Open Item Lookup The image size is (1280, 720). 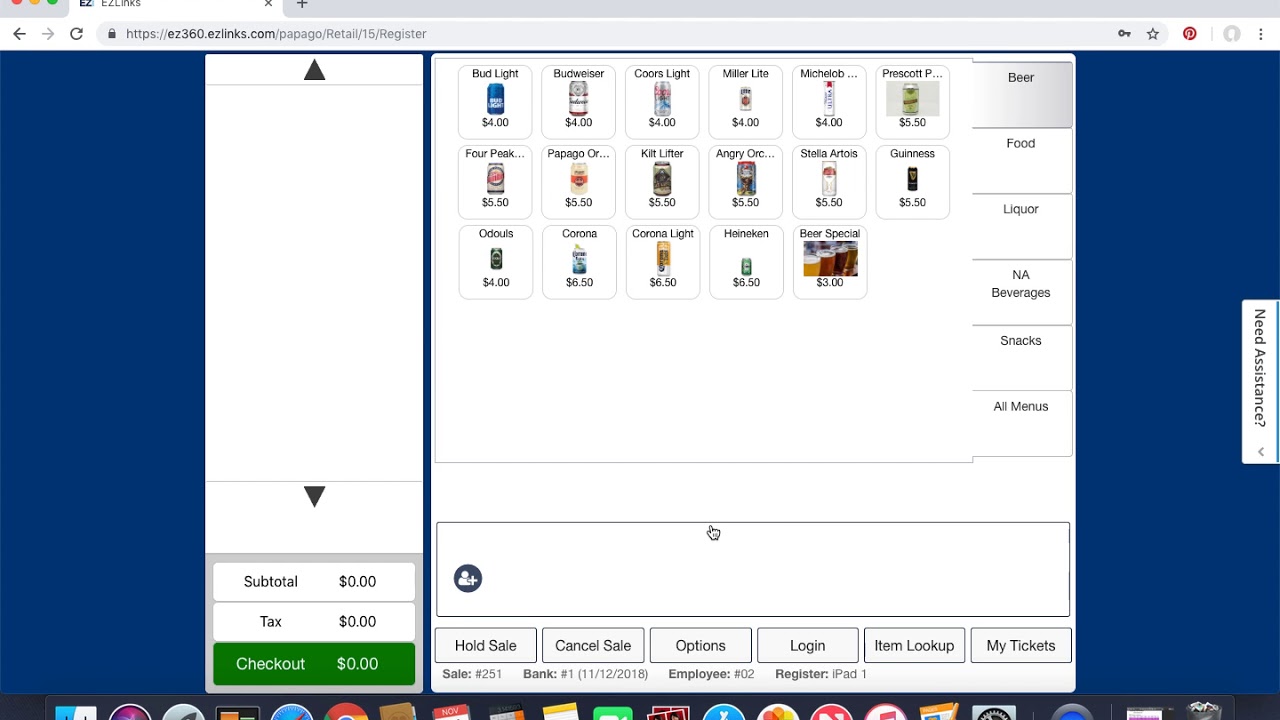(x=914, y=646)
